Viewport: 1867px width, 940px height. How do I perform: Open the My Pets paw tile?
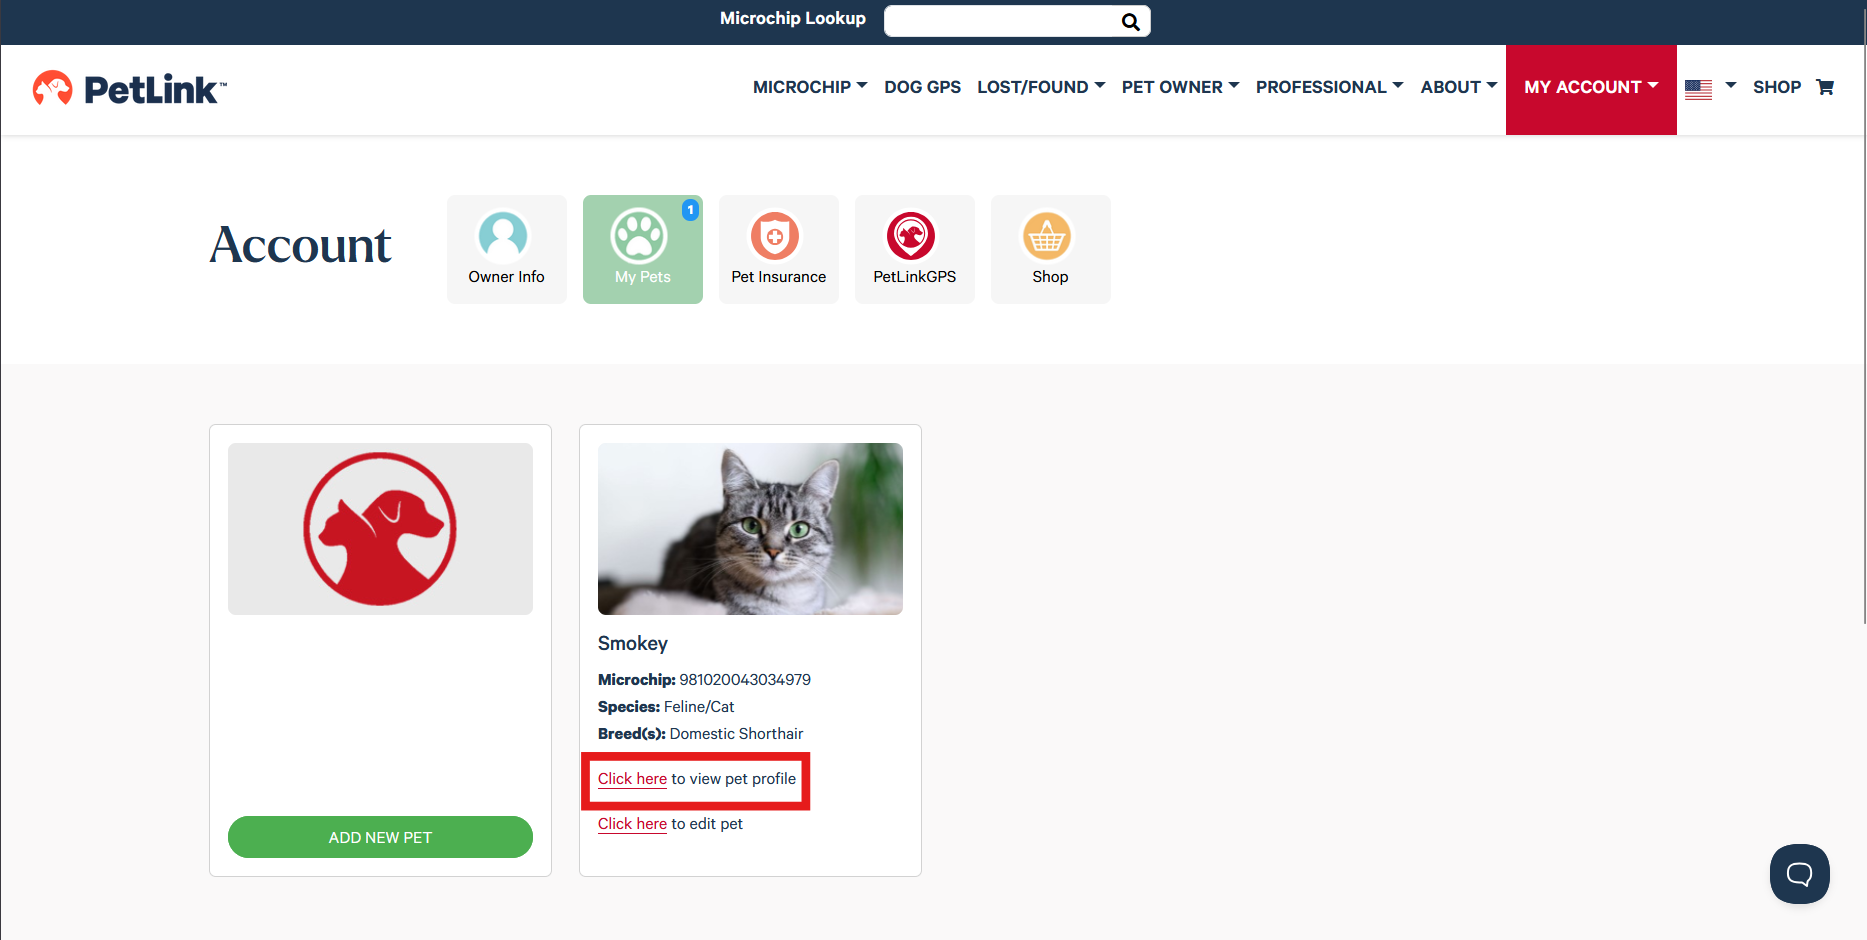click(643, 249)
